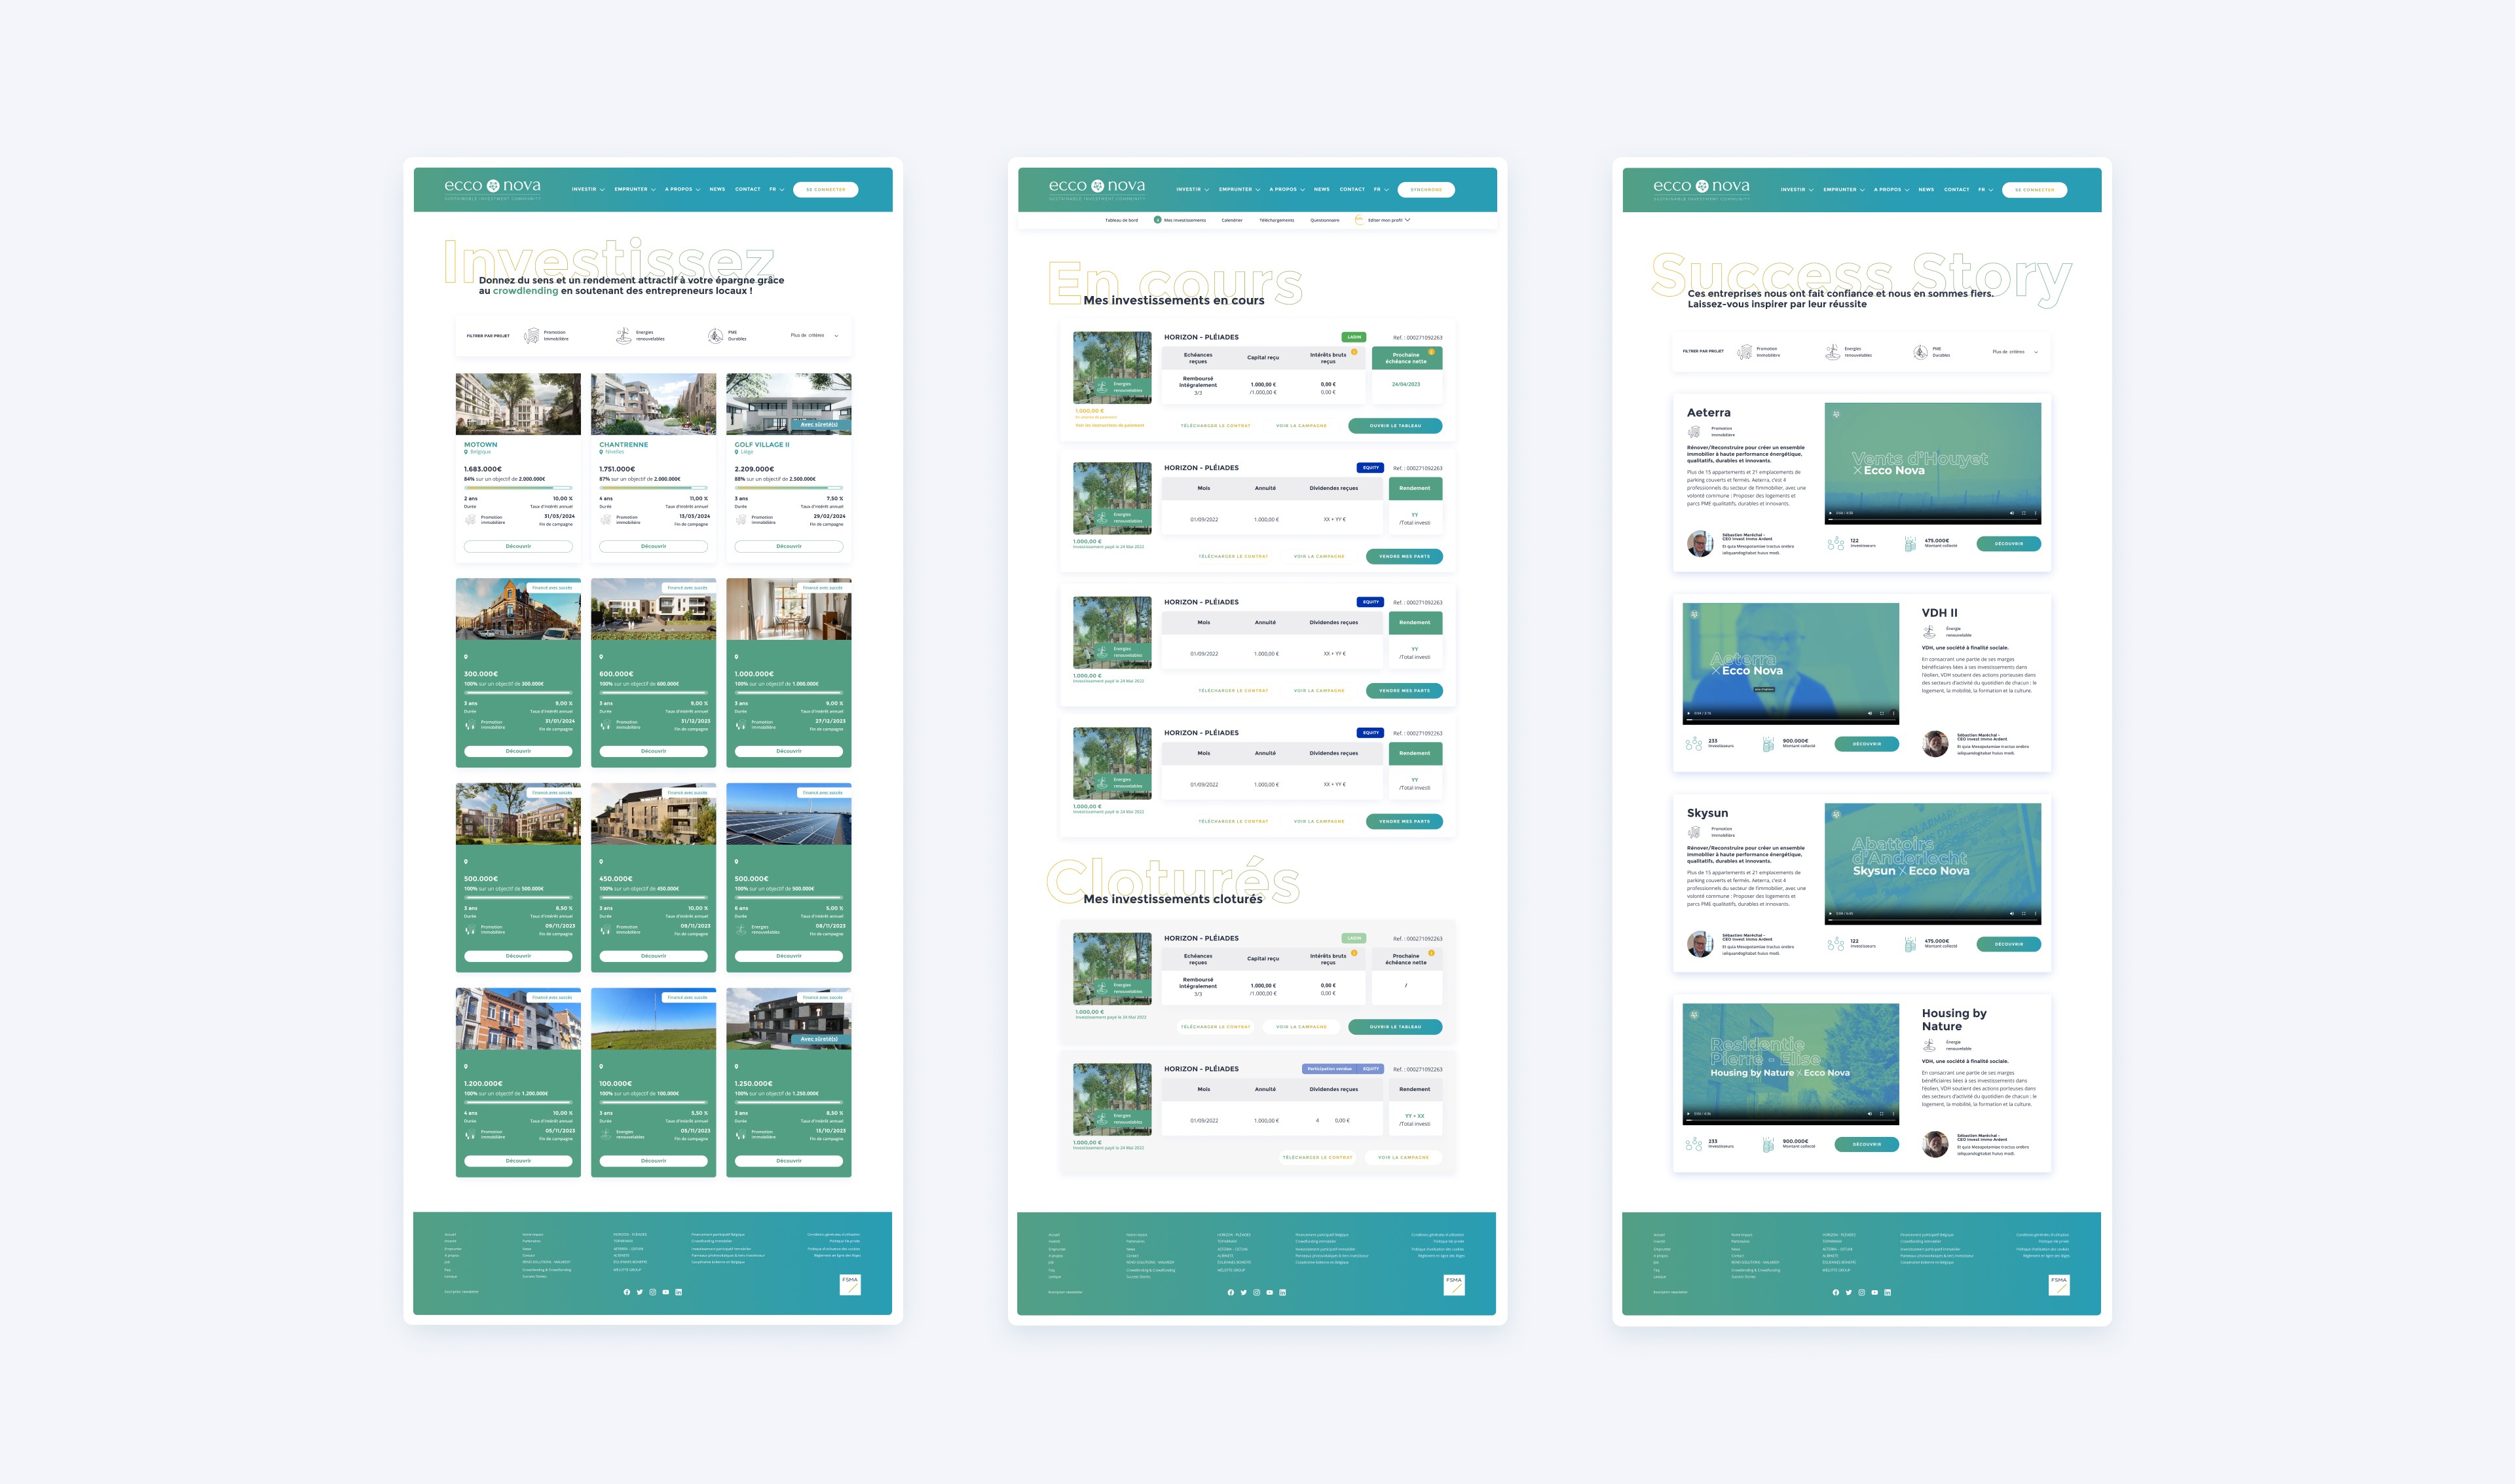Screen dimensions: 2515x1484
Task: Click Instagram icon in Success Story page footer
Action: (1862, 1292)
